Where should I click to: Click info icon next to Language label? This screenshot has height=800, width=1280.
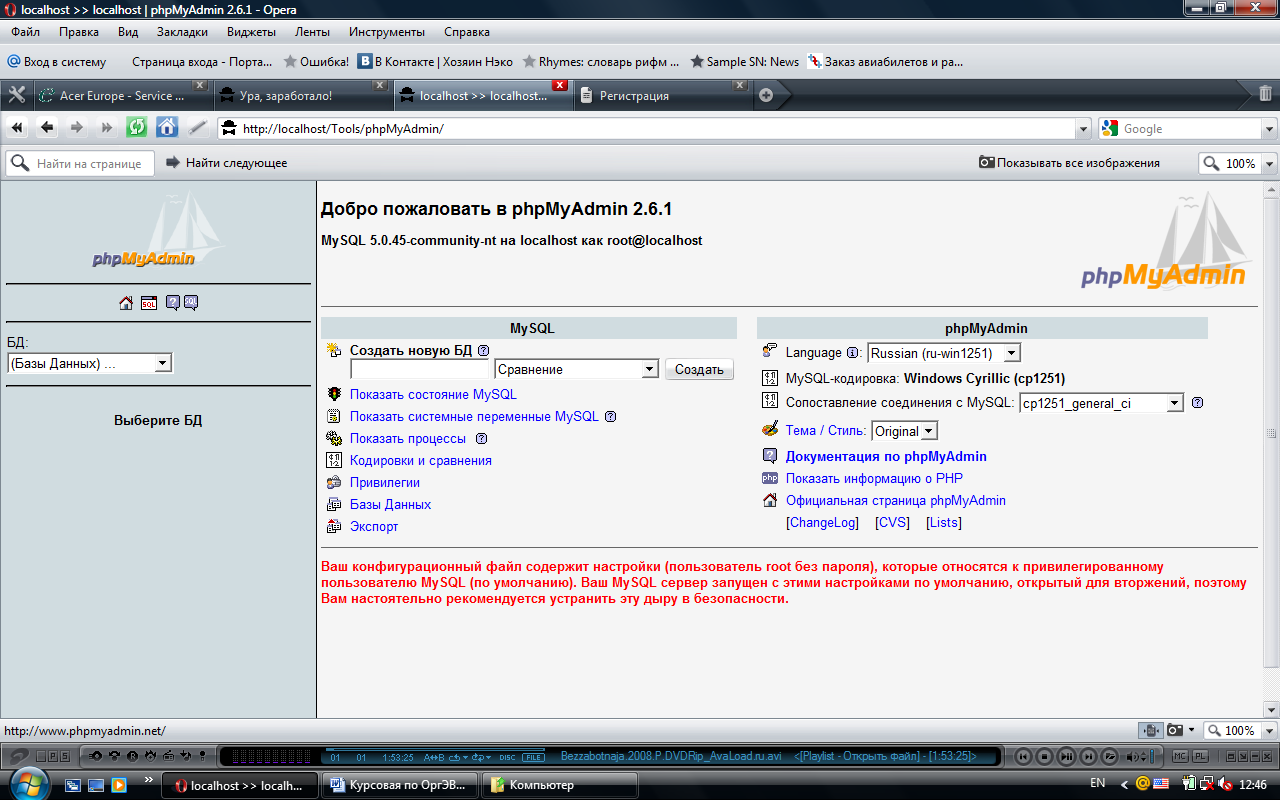[x=852, y=353]
